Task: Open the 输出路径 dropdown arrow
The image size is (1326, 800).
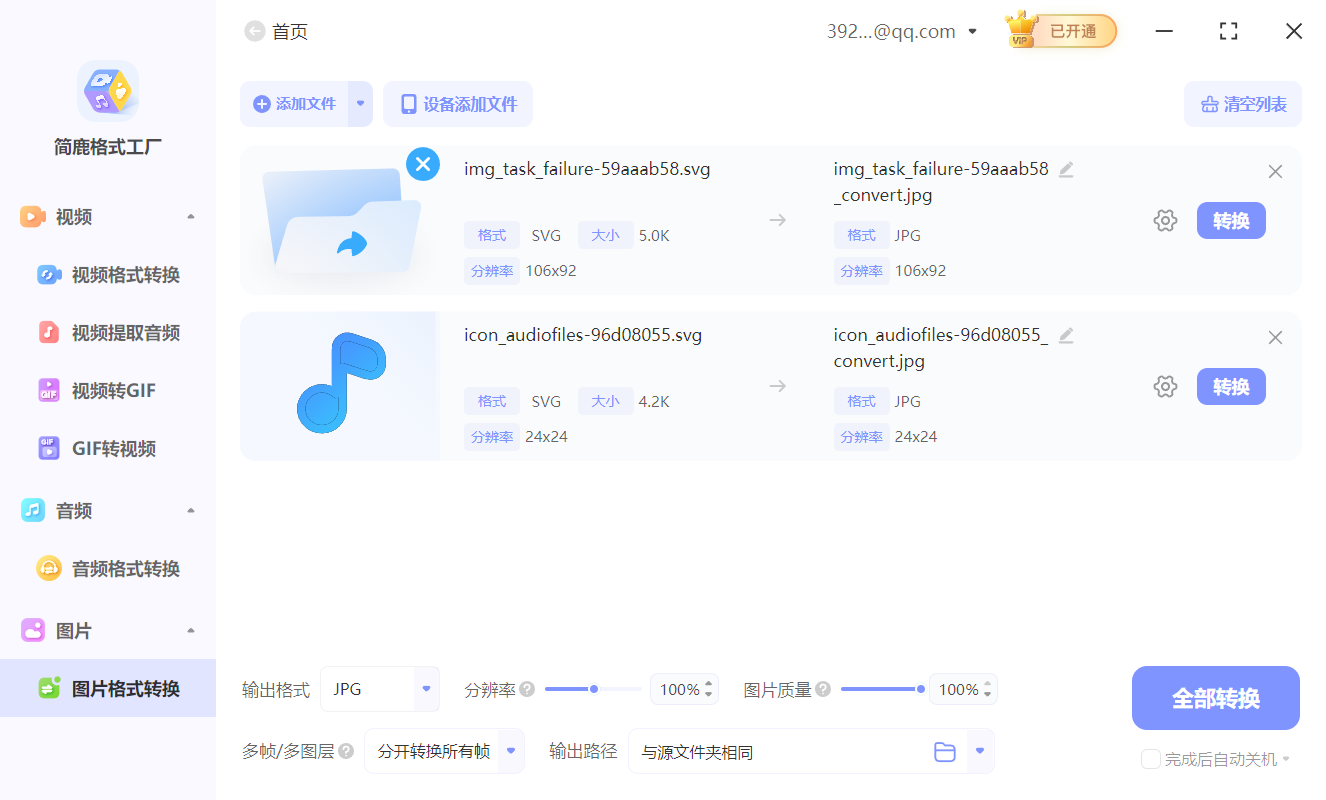Action: click(981, 751)
